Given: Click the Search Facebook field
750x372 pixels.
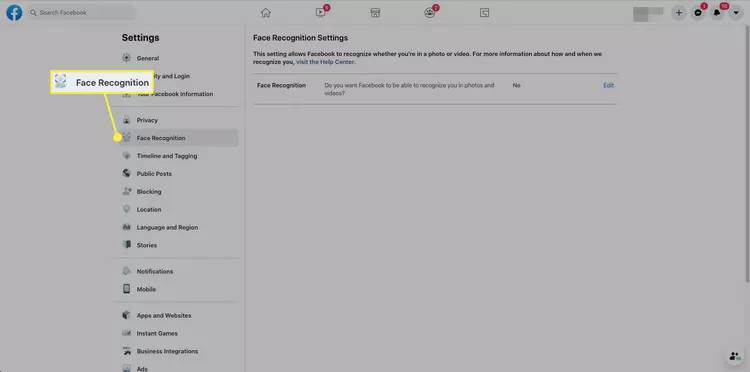Looking at the screenshot, I should click(x=81, y=13).
